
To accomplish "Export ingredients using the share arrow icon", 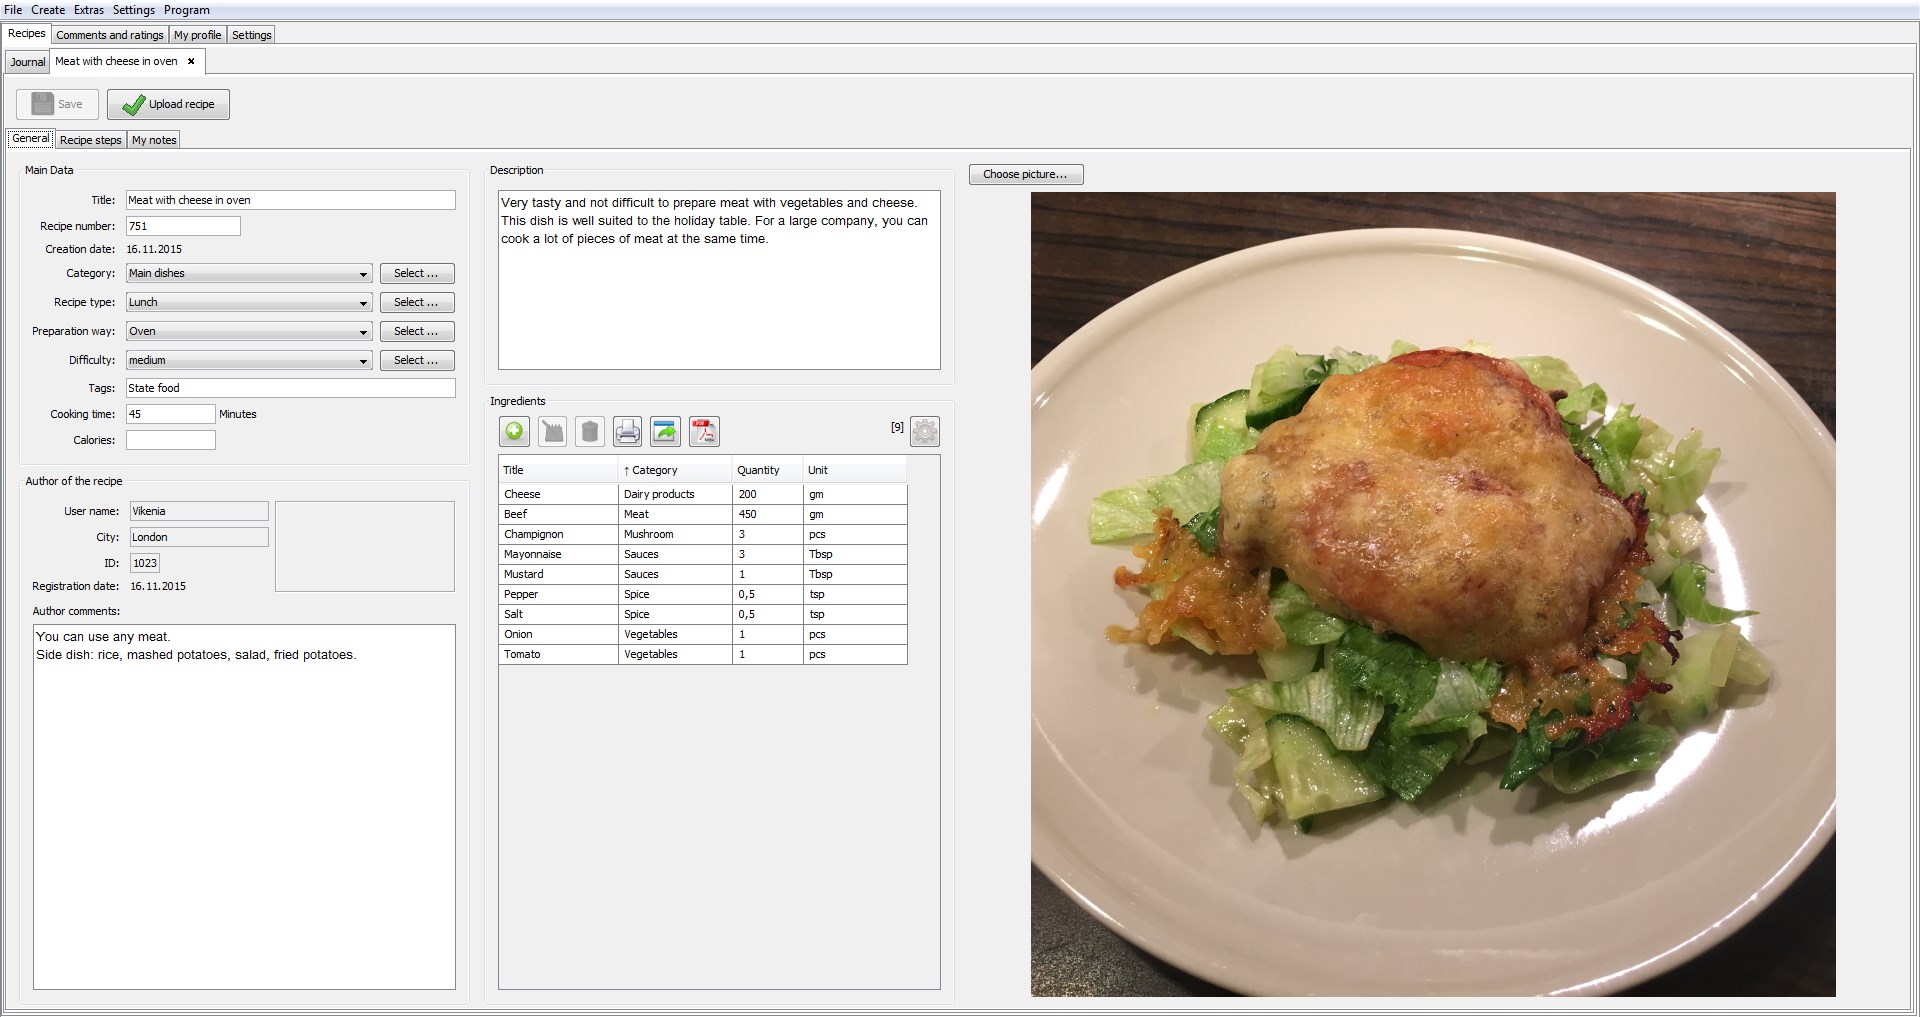I will [x=665, y=431].
